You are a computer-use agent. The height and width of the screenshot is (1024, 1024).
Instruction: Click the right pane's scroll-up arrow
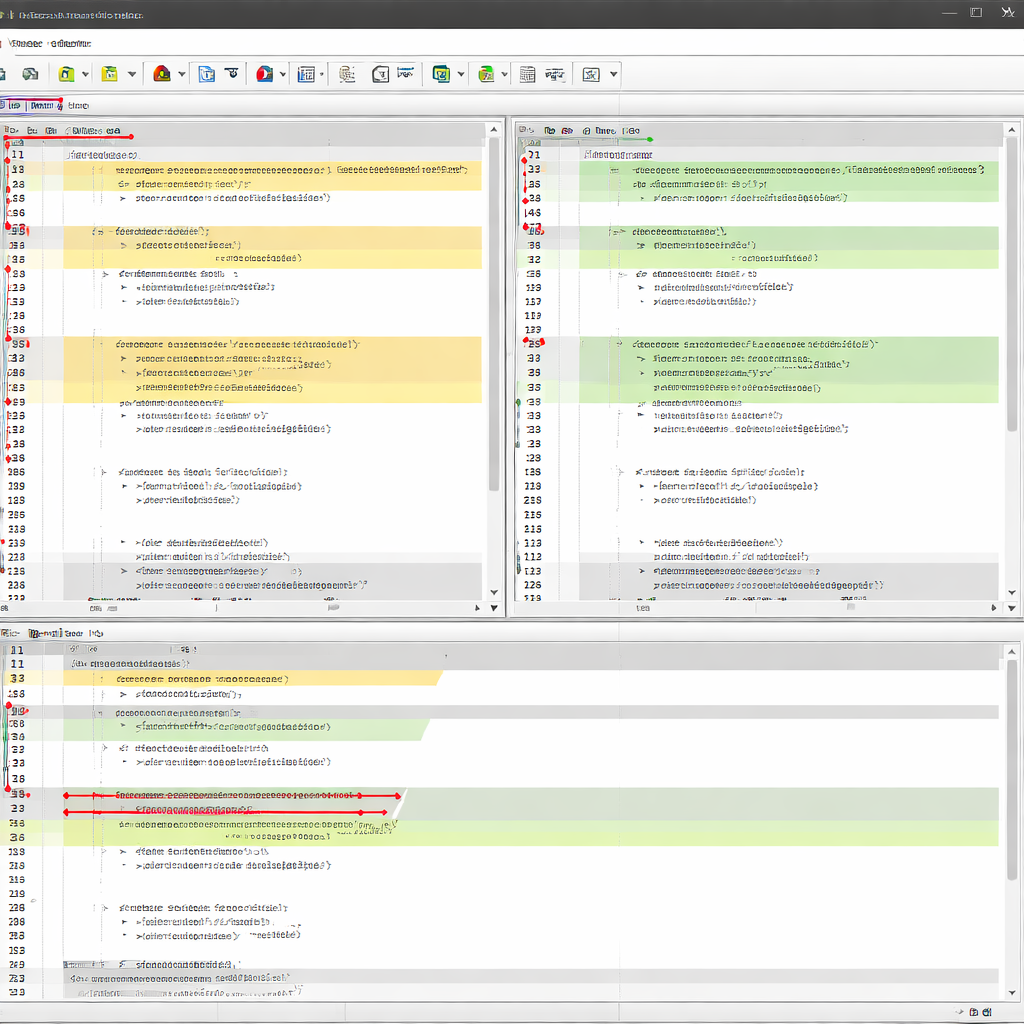[x=1011, y=130]
